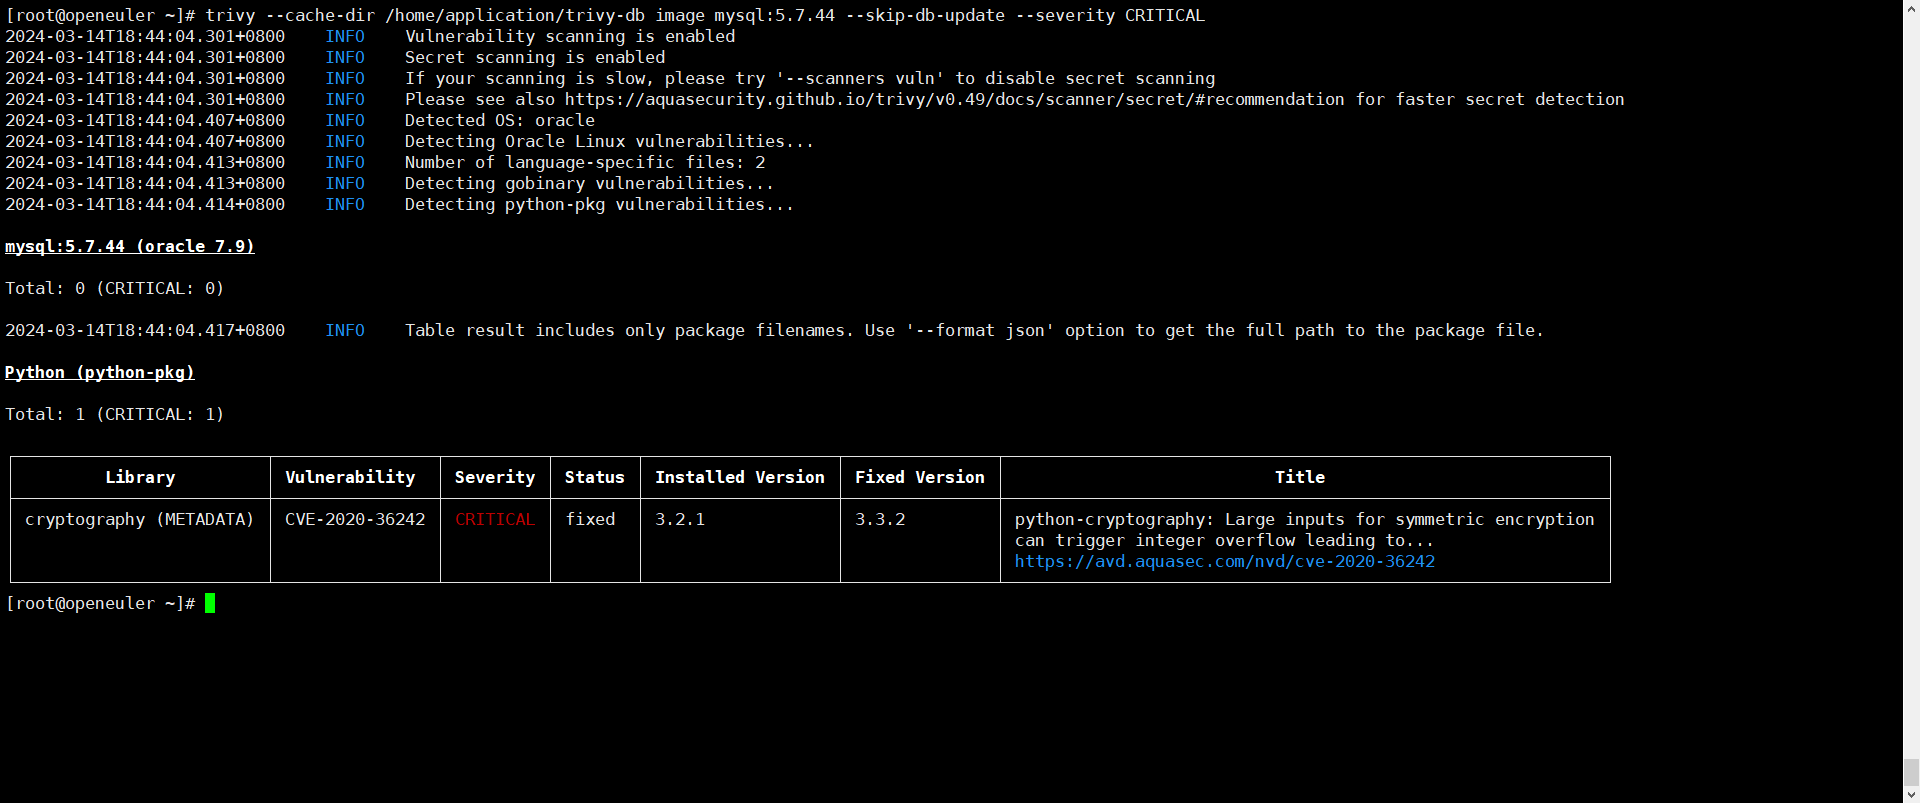1920x803 pixels.
Task: Click the cryptography (METADATA) library cell
Action: click(140, 520)
